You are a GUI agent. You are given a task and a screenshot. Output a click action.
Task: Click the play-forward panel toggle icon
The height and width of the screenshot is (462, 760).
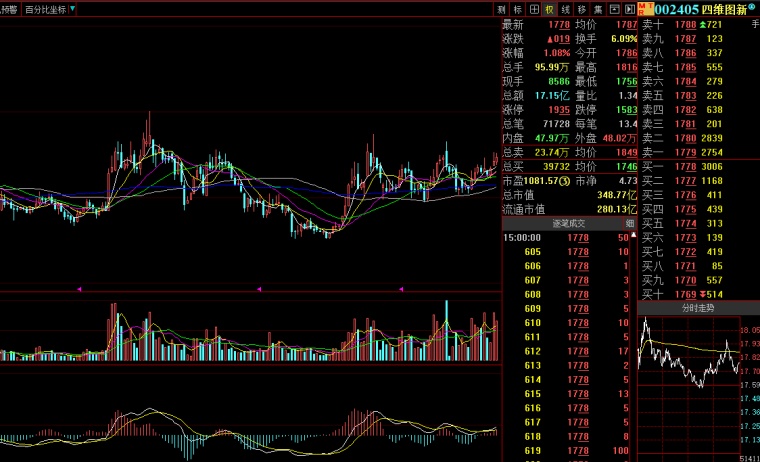point(630,9)
